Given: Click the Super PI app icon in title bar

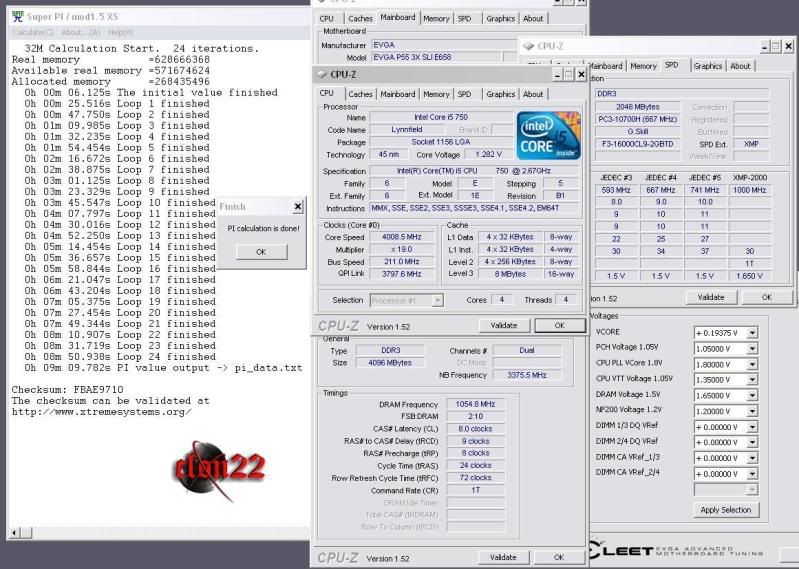Looking at the screenshot, I should pyautogui.click(x=18, y=17).
